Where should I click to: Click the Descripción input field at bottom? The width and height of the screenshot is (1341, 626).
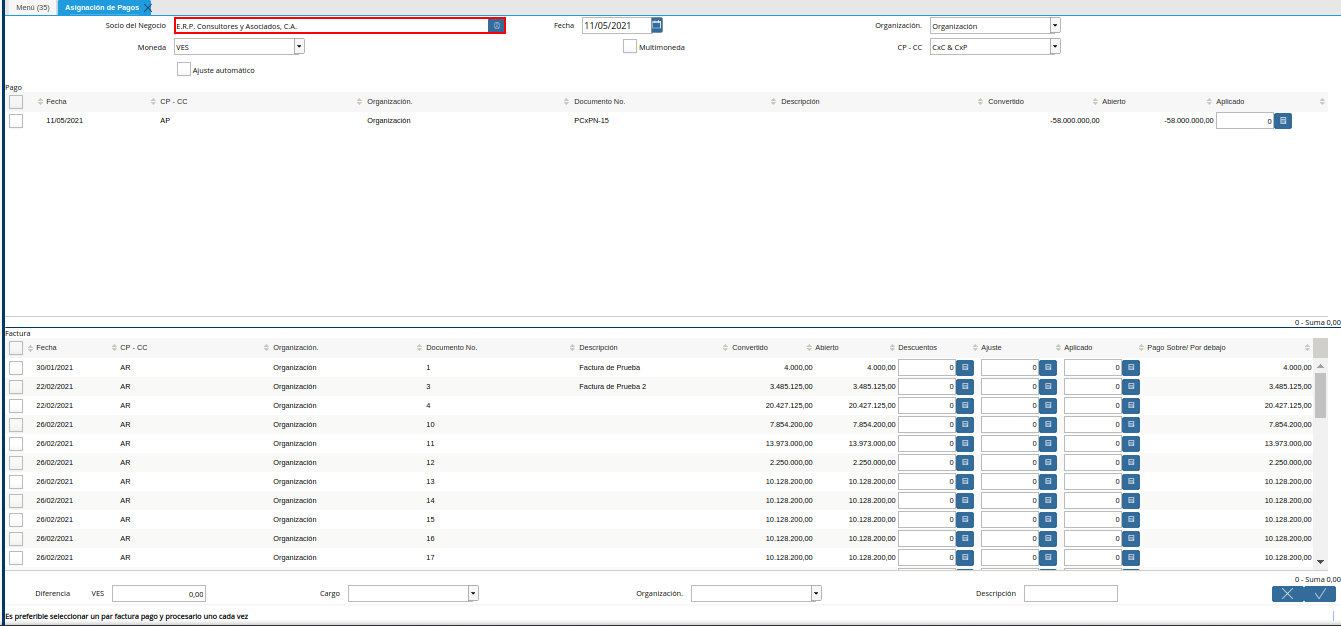coord(1070,594)
